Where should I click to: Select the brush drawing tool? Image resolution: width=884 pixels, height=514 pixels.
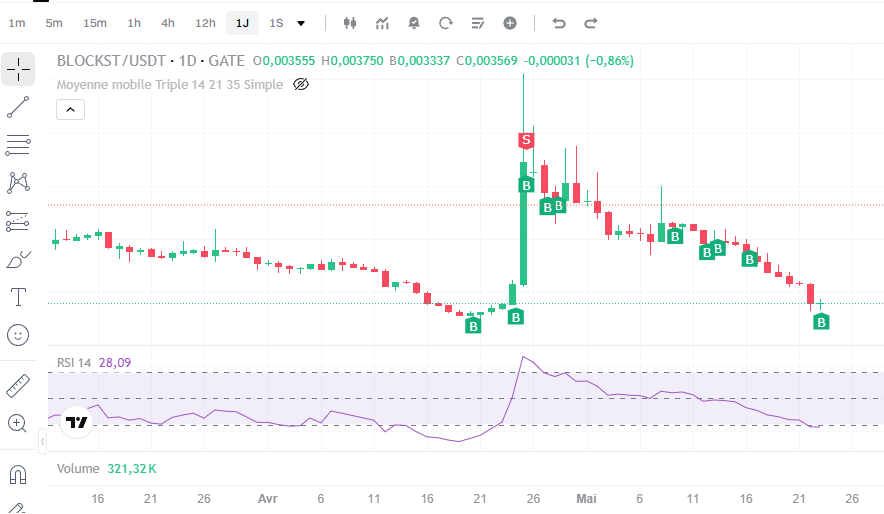pos(18,259)
